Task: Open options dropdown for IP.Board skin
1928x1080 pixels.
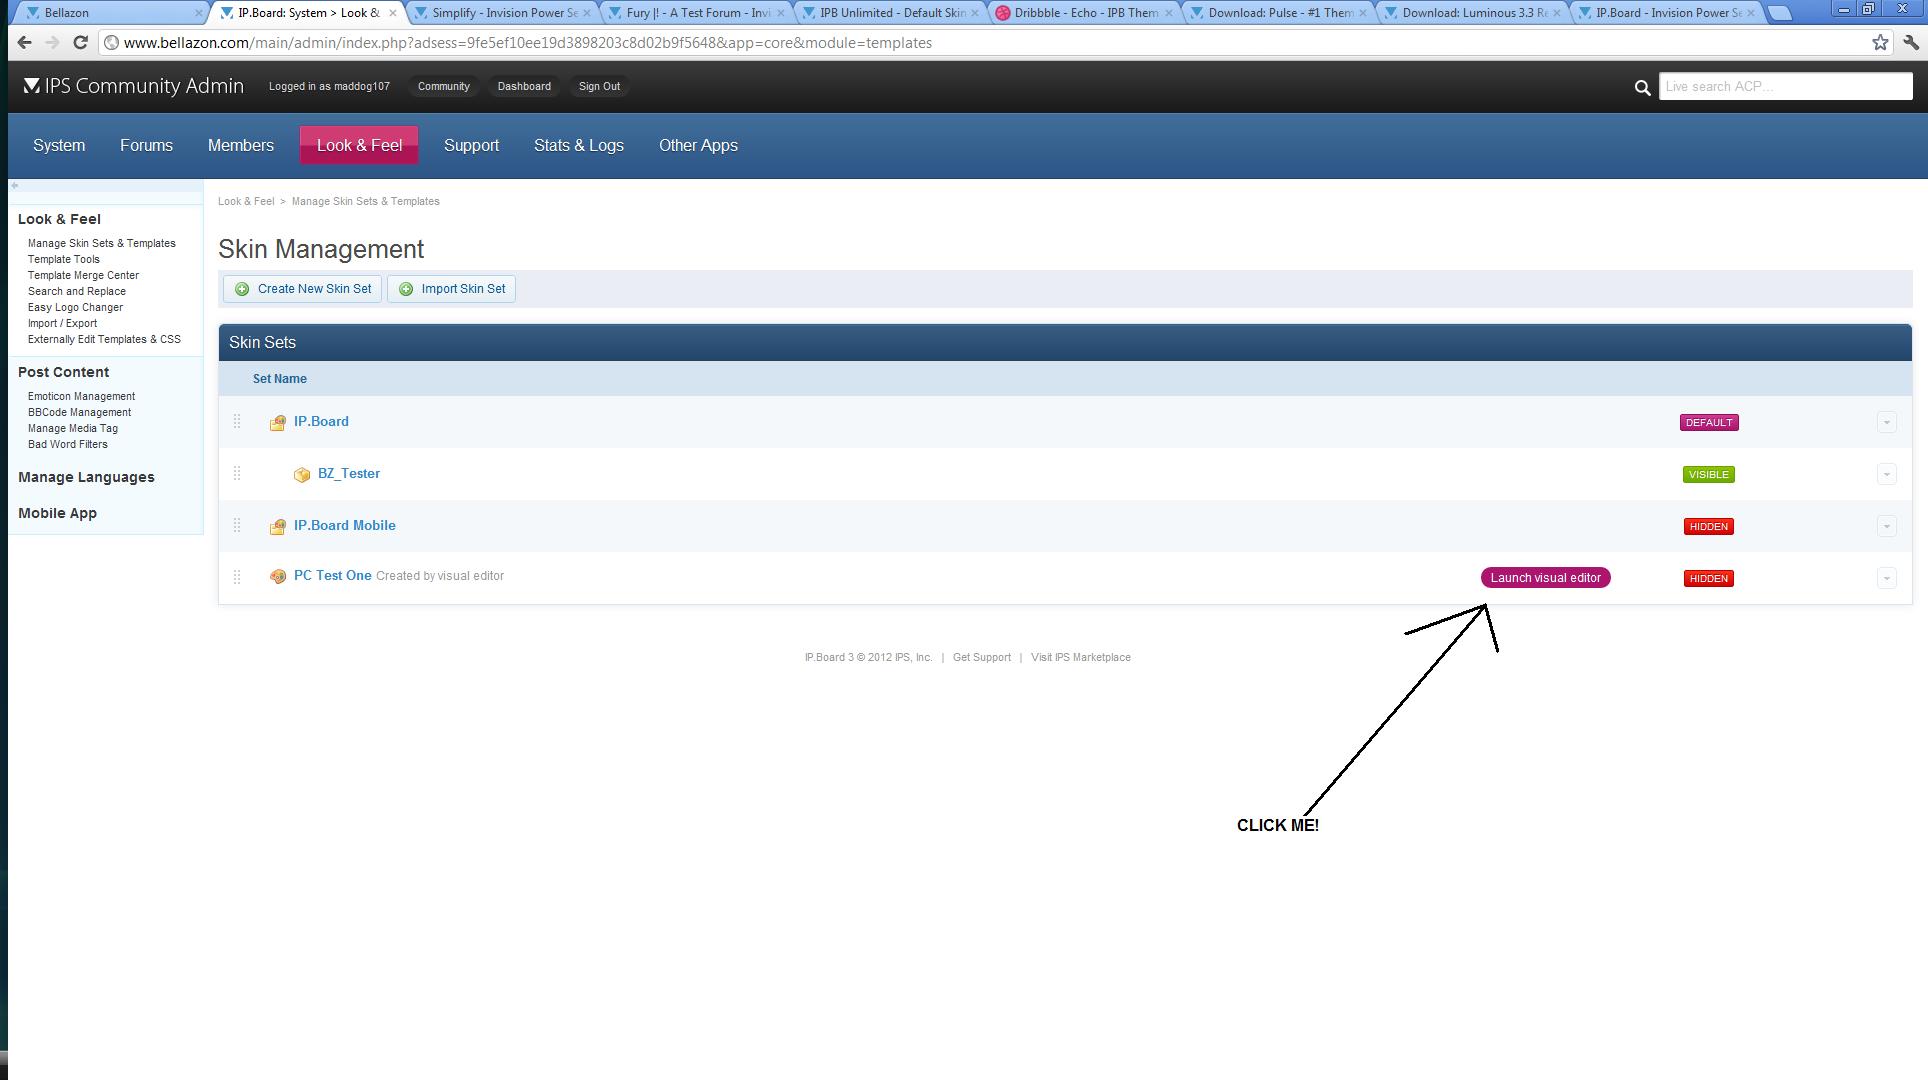Action: (1886, 422)
